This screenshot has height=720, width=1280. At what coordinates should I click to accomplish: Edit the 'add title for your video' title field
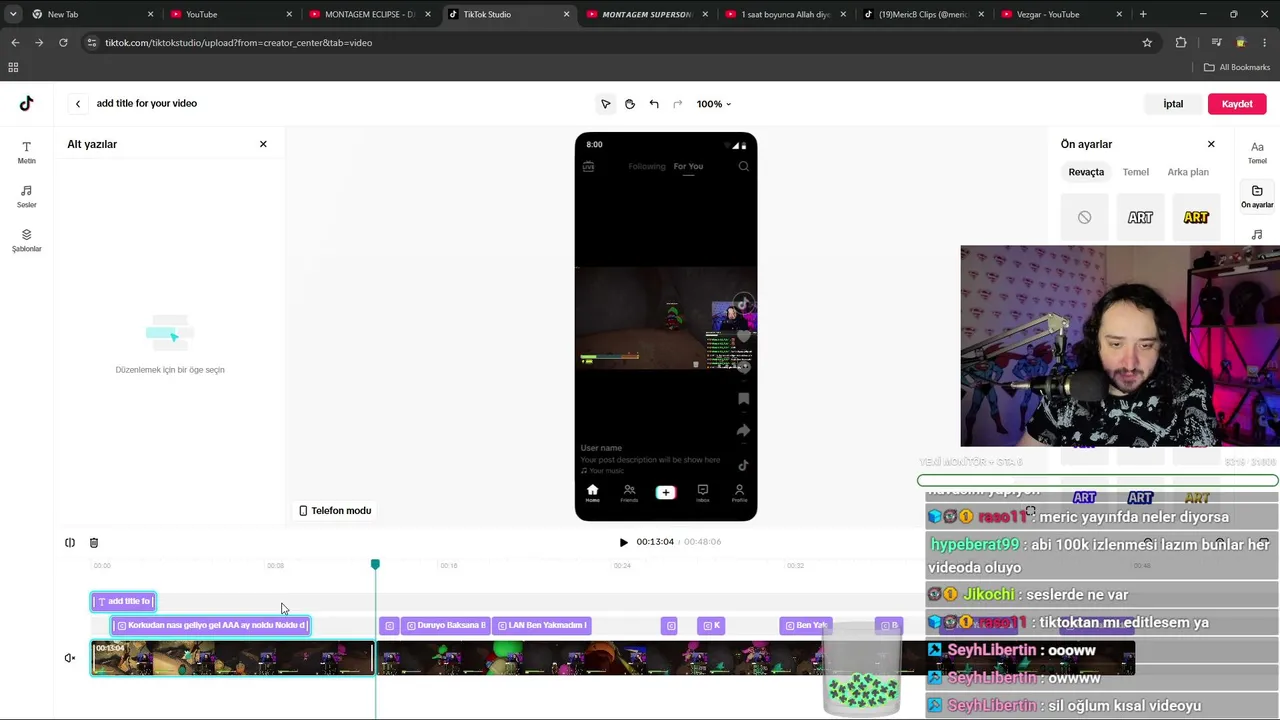(x=147, y=103)
